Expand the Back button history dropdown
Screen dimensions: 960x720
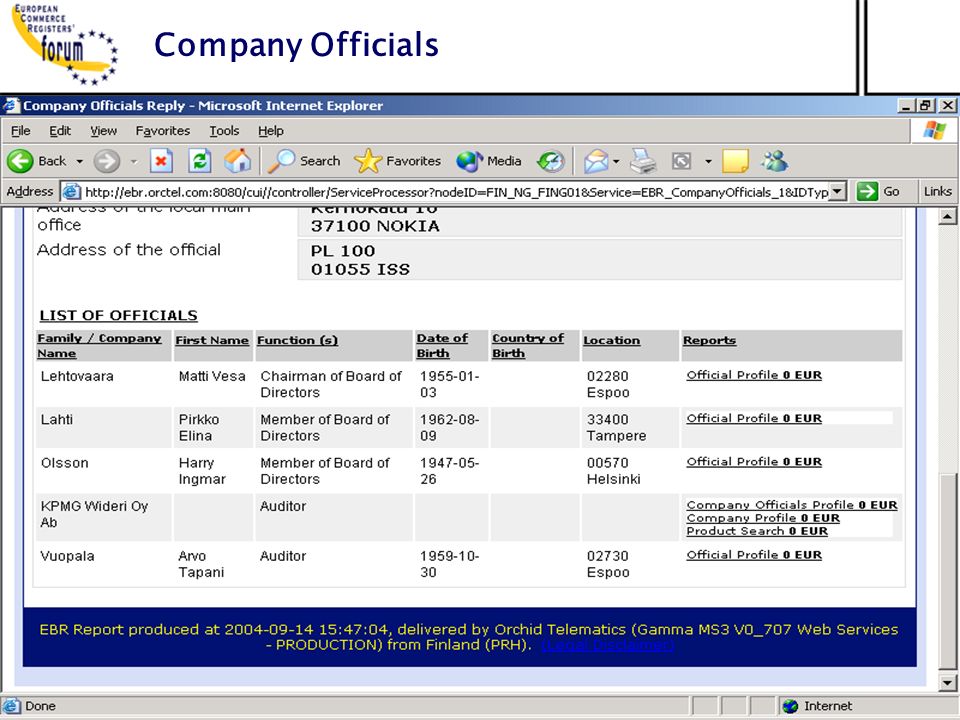coord(80,162)
